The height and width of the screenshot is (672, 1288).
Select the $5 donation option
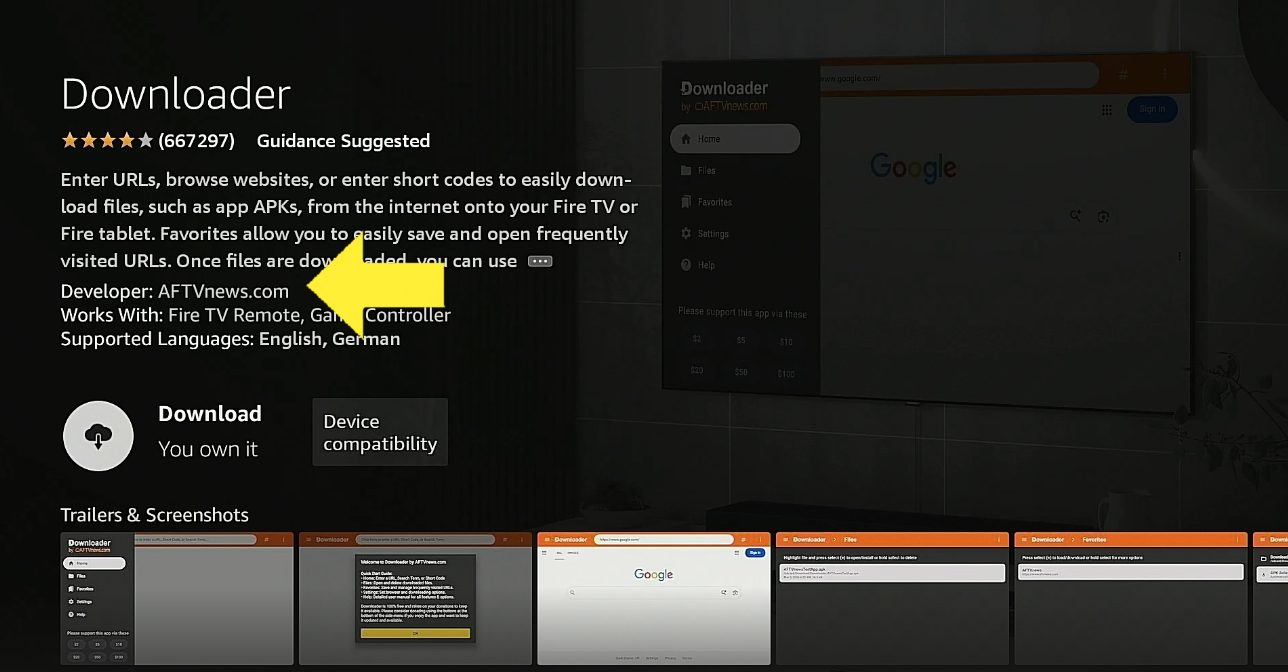coord(740,339)
